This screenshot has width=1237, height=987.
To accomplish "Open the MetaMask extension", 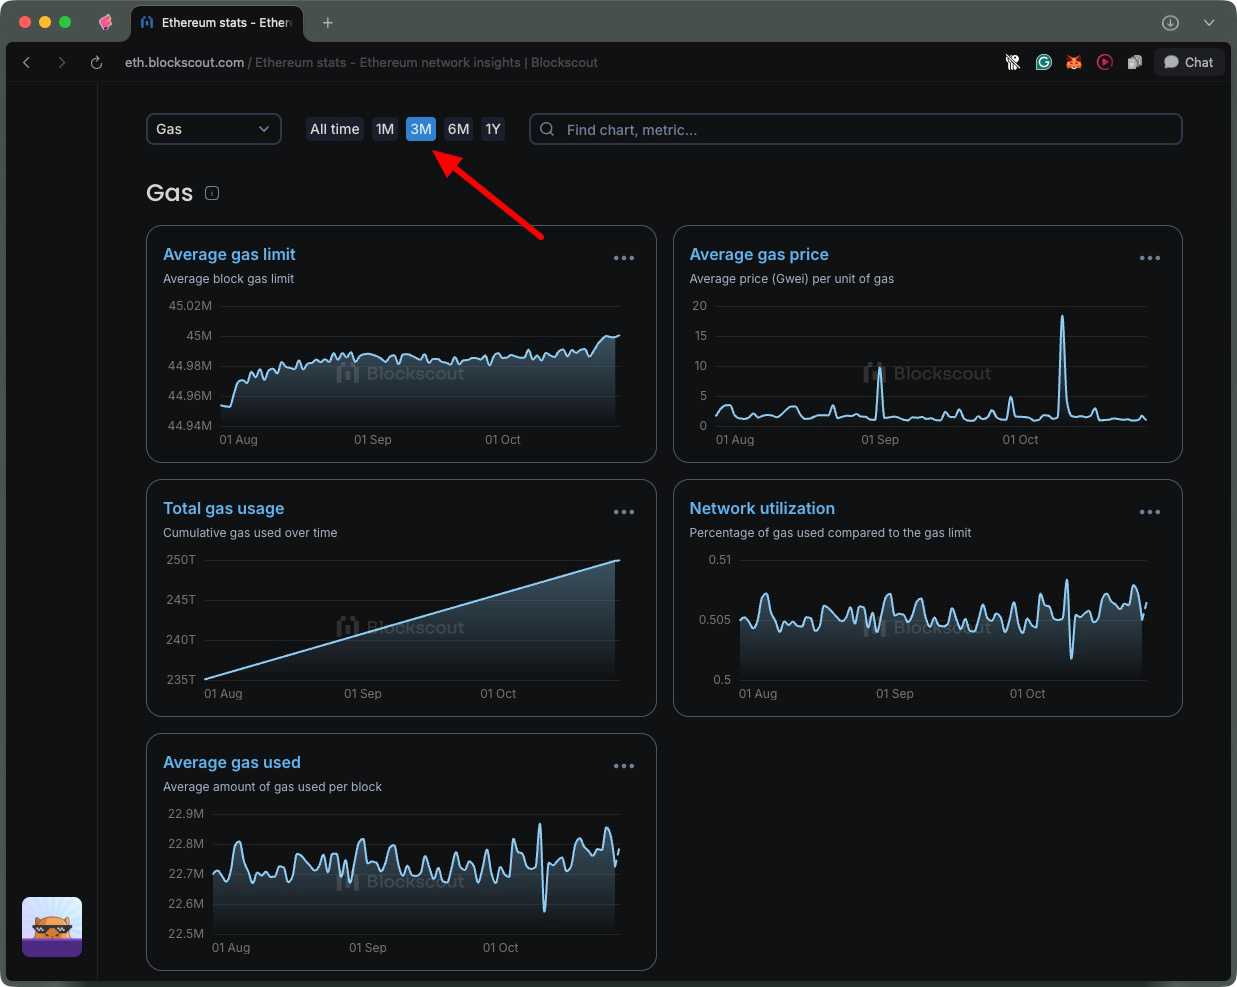I will coord(1073,62).
